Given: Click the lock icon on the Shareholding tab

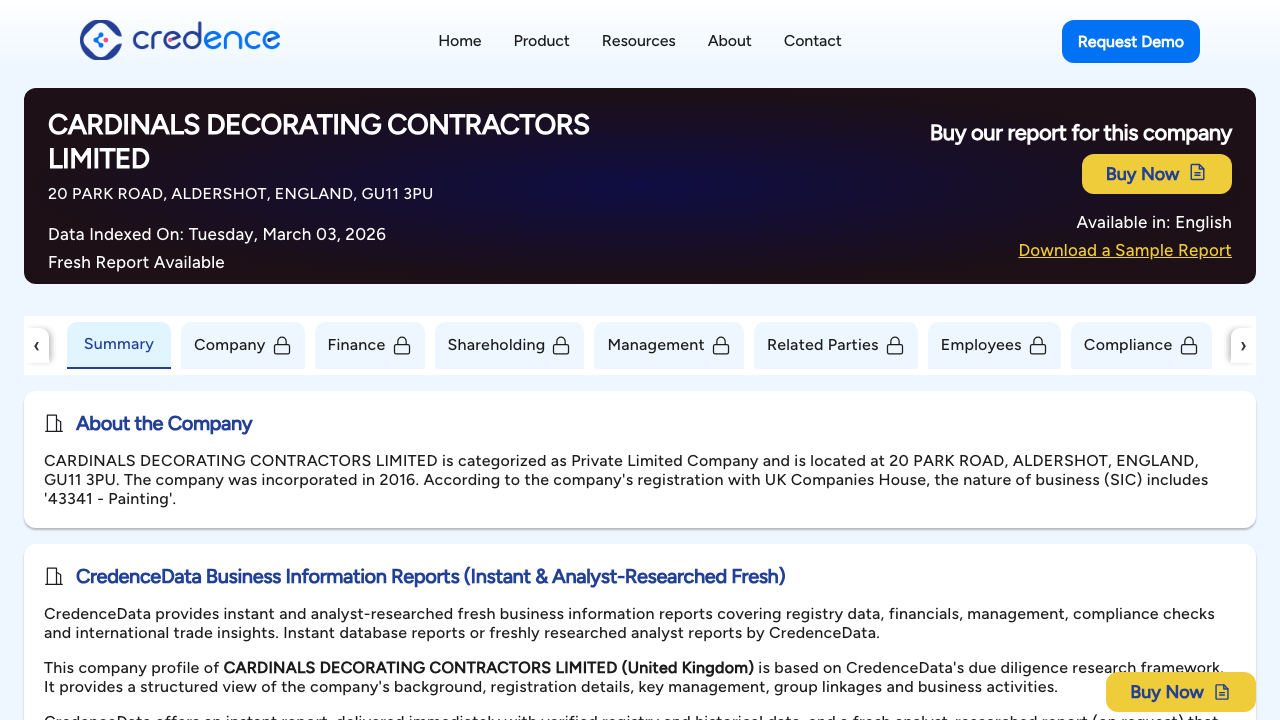Looking at the screenshot, I should pos(561,344).
